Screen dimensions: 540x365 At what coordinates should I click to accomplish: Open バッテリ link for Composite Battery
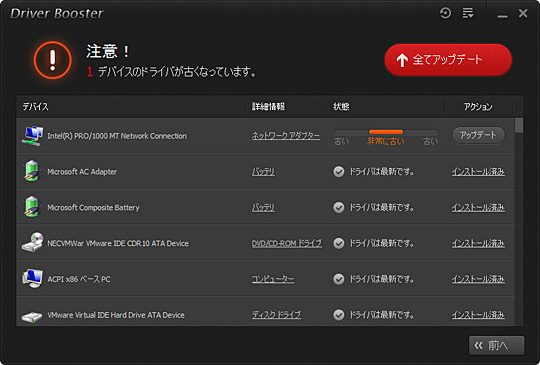click(263, 207)
